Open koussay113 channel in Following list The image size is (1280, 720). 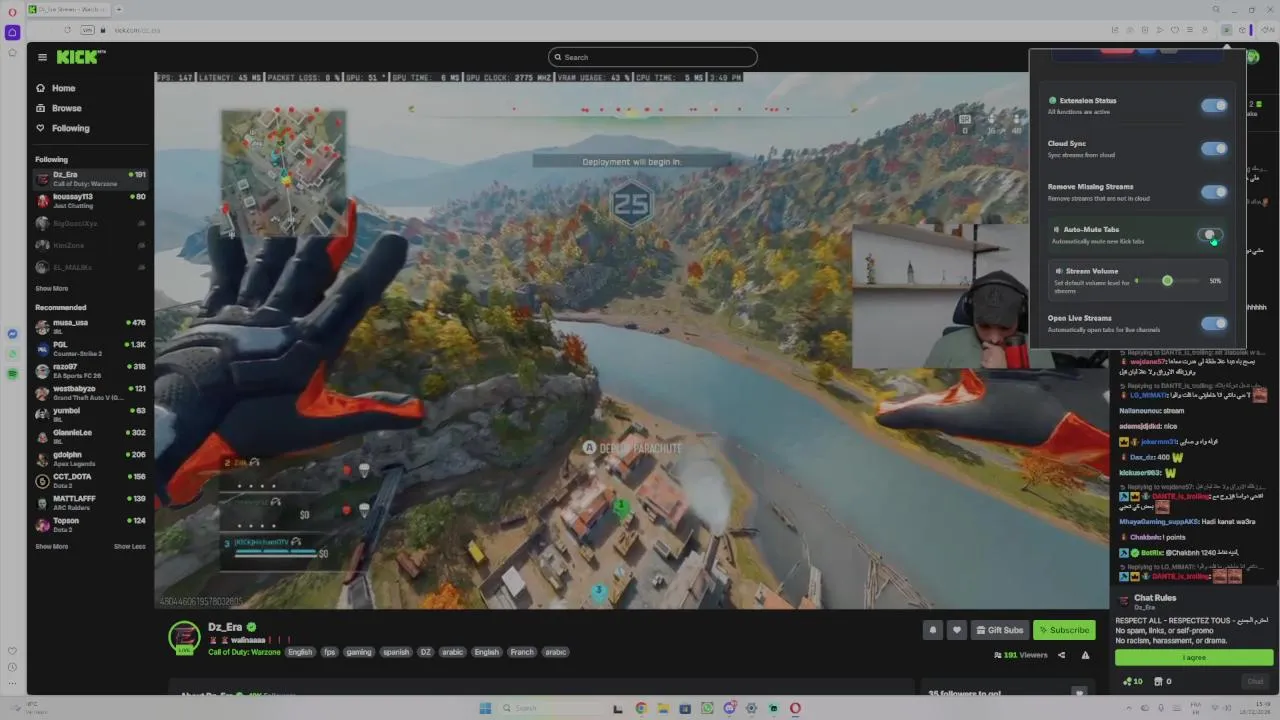pos(91,201)
